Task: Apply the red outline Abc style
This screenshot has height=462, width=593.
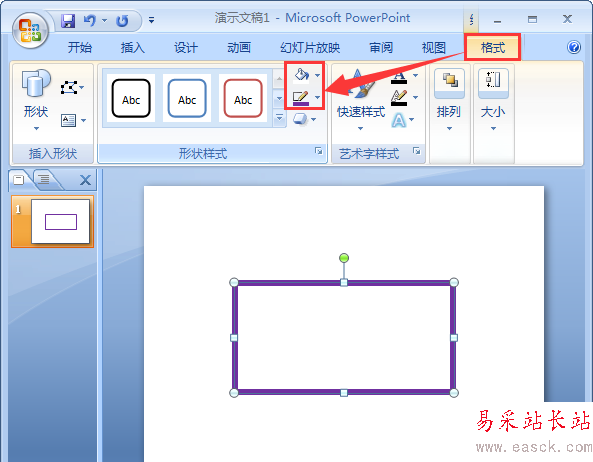Action: pos(243,98)
